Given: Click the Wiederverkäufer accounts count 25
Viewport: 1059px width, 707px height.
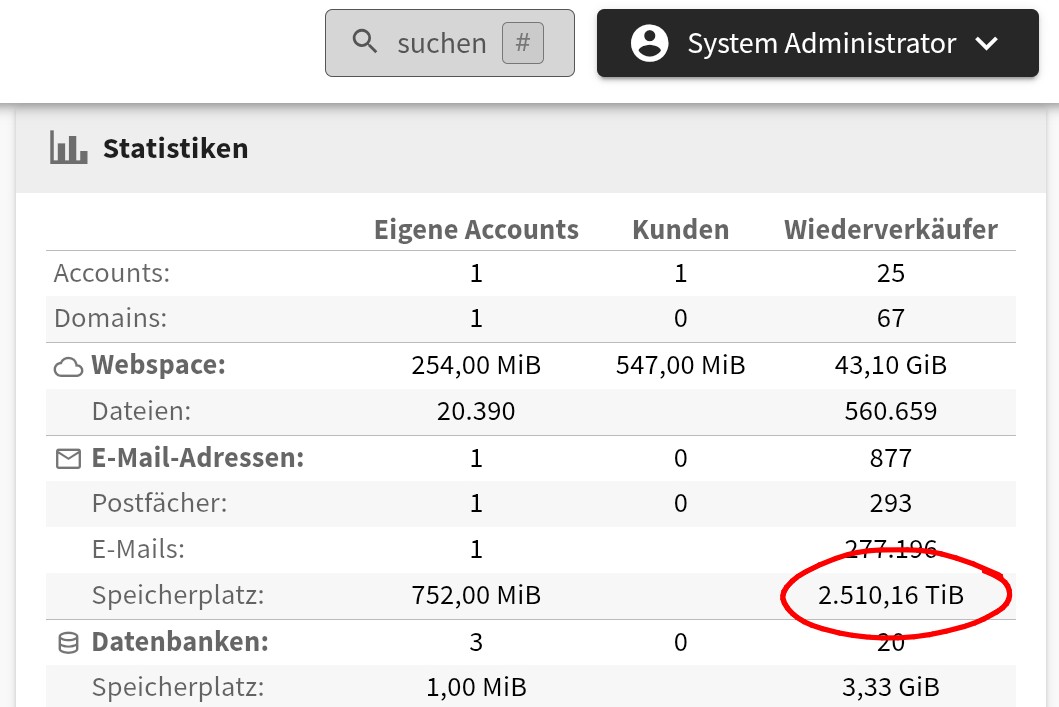Looking at the screenshot, I should coord(890,274).
